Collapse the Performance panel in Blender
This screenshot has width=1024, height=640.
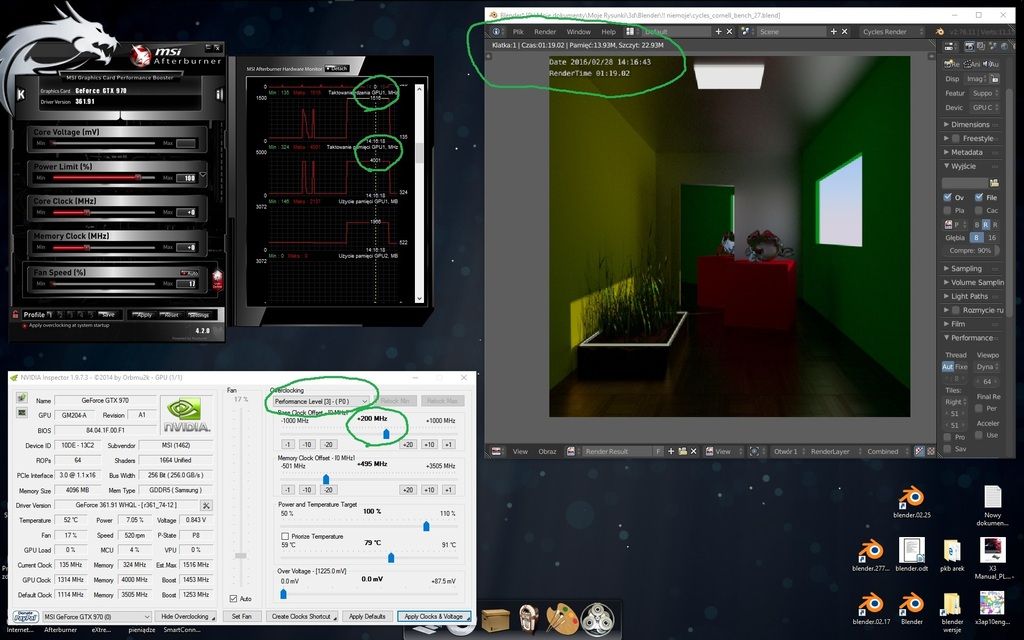[x=972, y=338]
